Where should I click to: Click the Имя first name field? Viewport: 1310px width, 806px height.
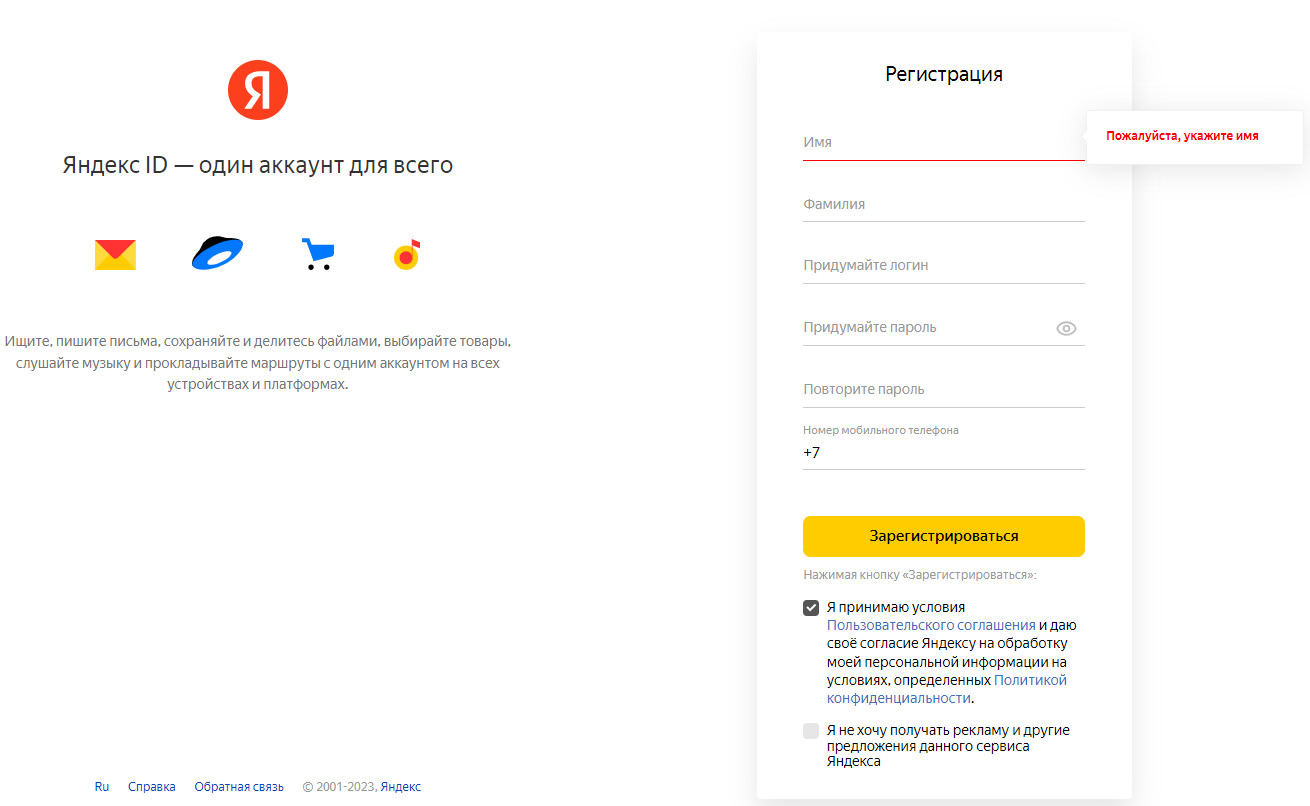coord(943,142)
